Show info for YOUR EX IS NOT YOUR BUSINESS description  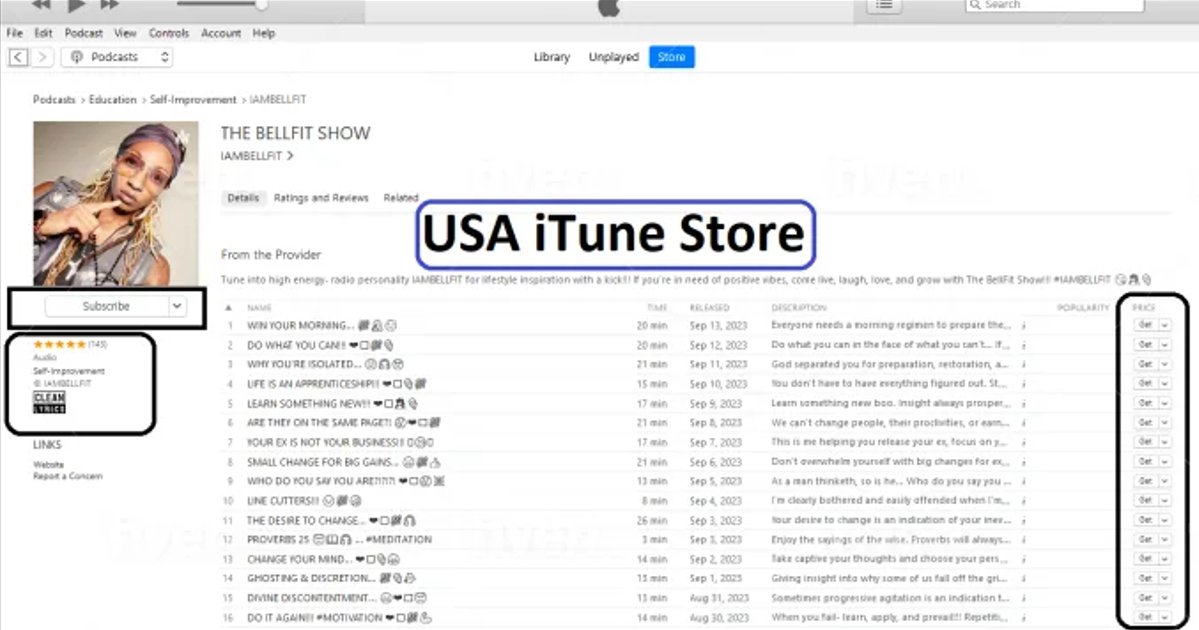pos(1024,443)
